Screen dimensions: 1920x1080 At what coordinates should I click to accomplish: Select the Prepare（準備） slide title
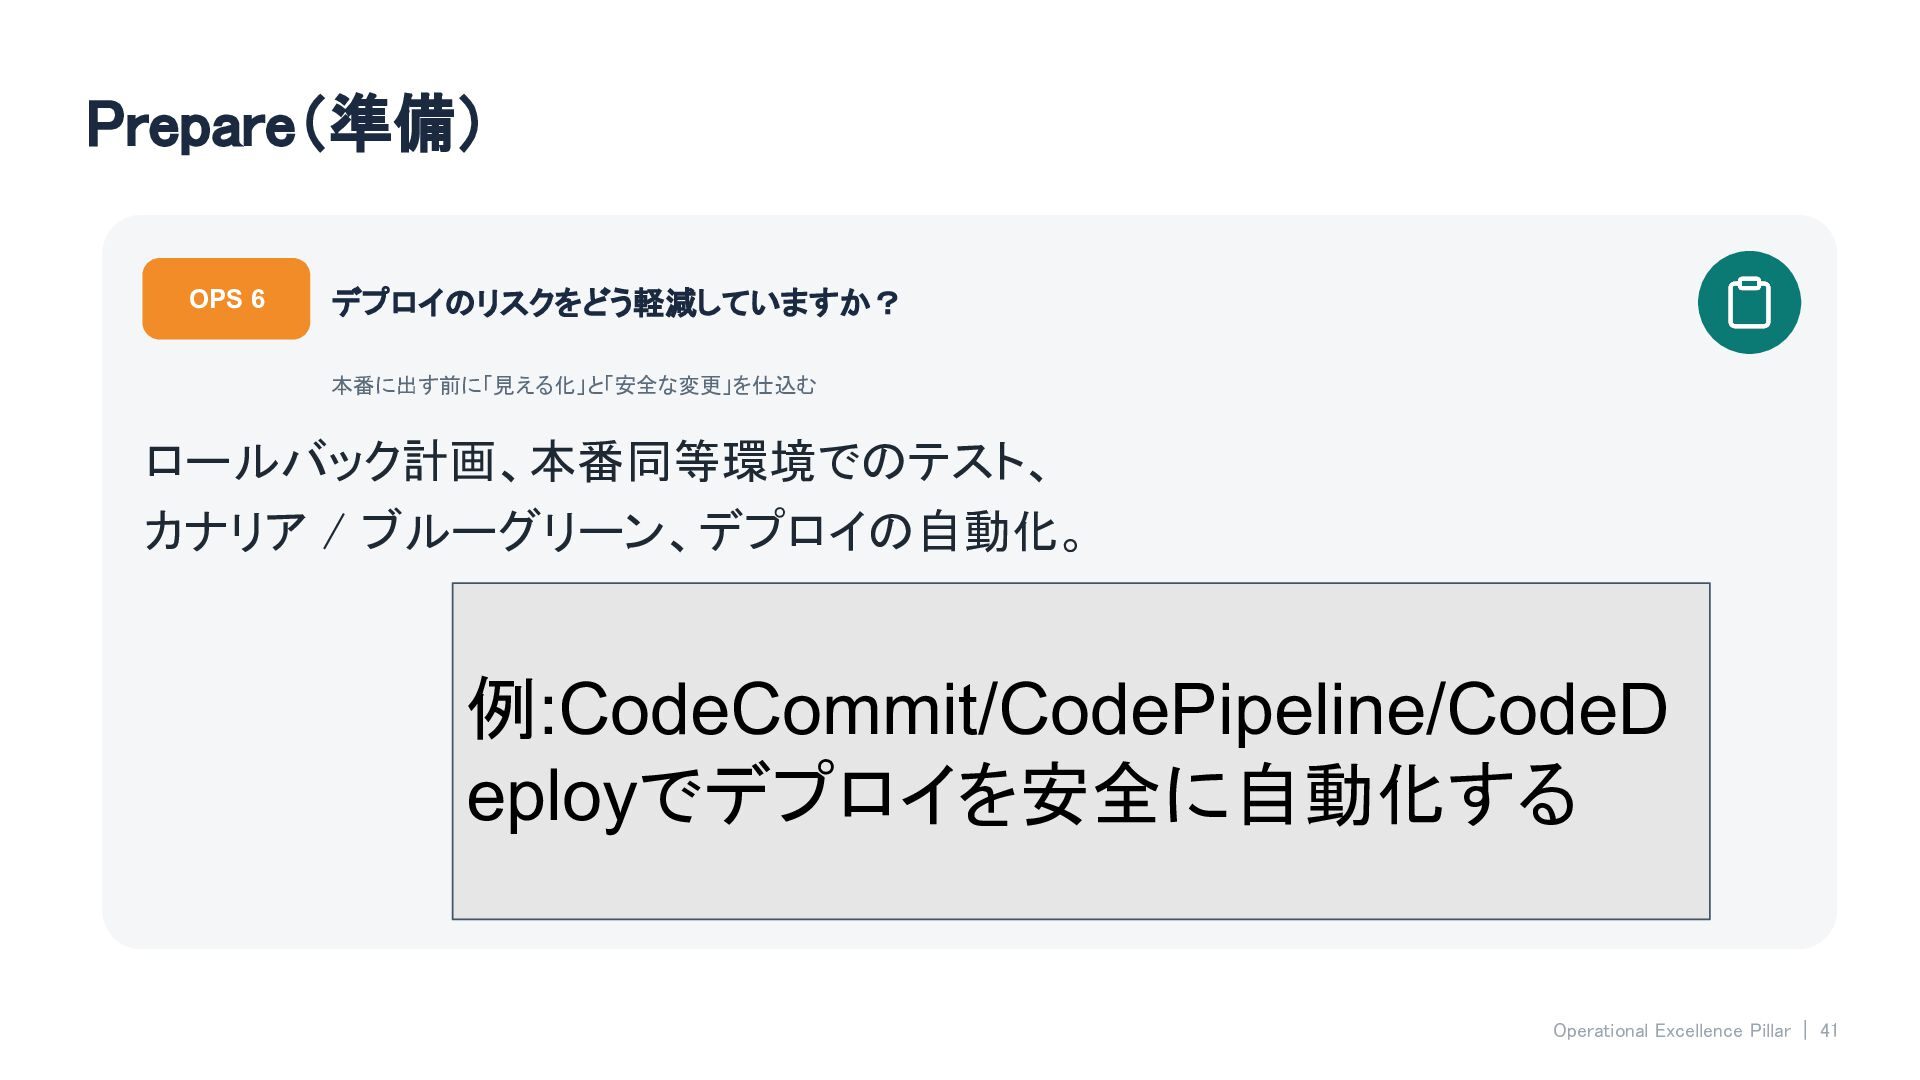(x=284, y=125)
